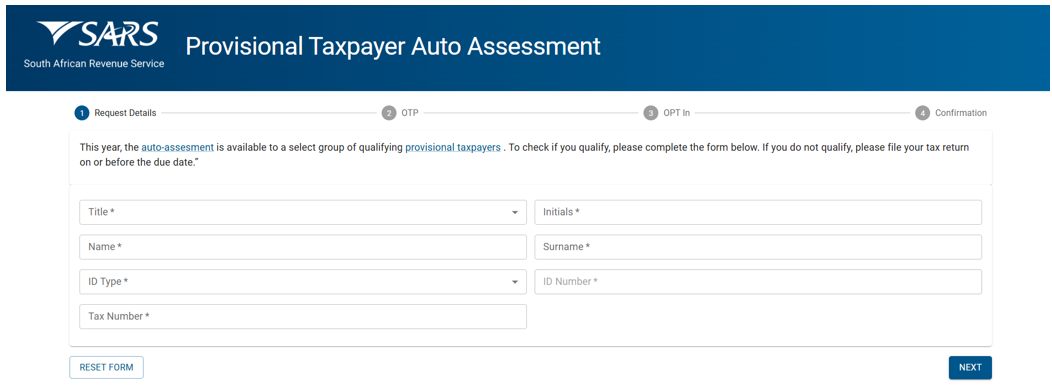Open the Title dropdown
Screen dimensions: 1052x390
303,212
